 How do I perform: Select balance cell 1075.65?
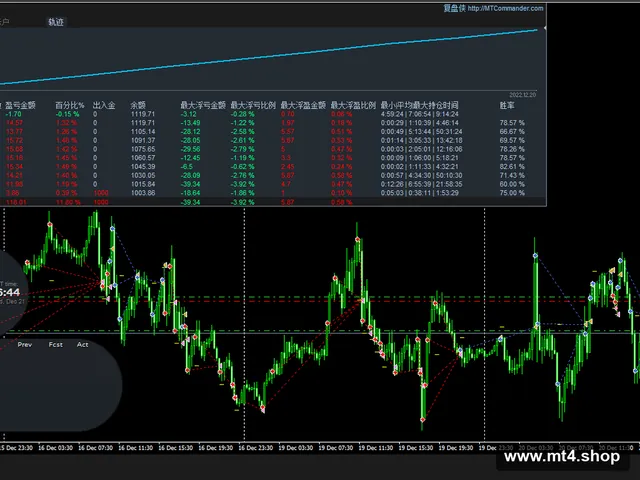tap(143, 149)
